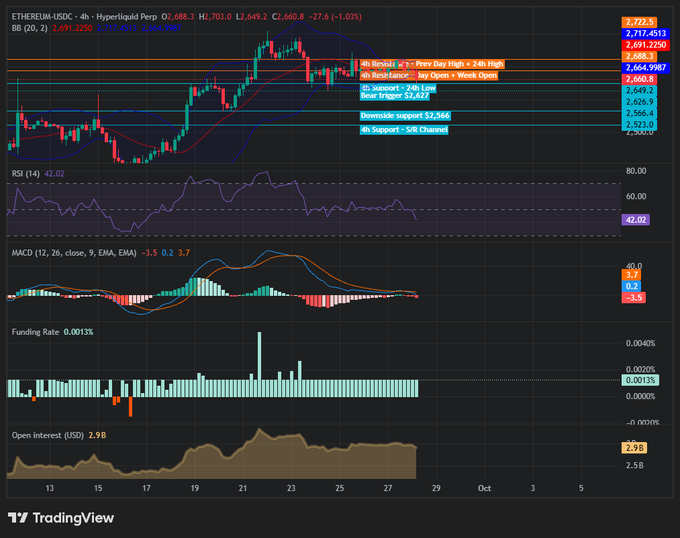Click the change value -27.6 (-1.03%)
Image resolution: width=680 pixels, height=538 pixels.
point(335,17)
